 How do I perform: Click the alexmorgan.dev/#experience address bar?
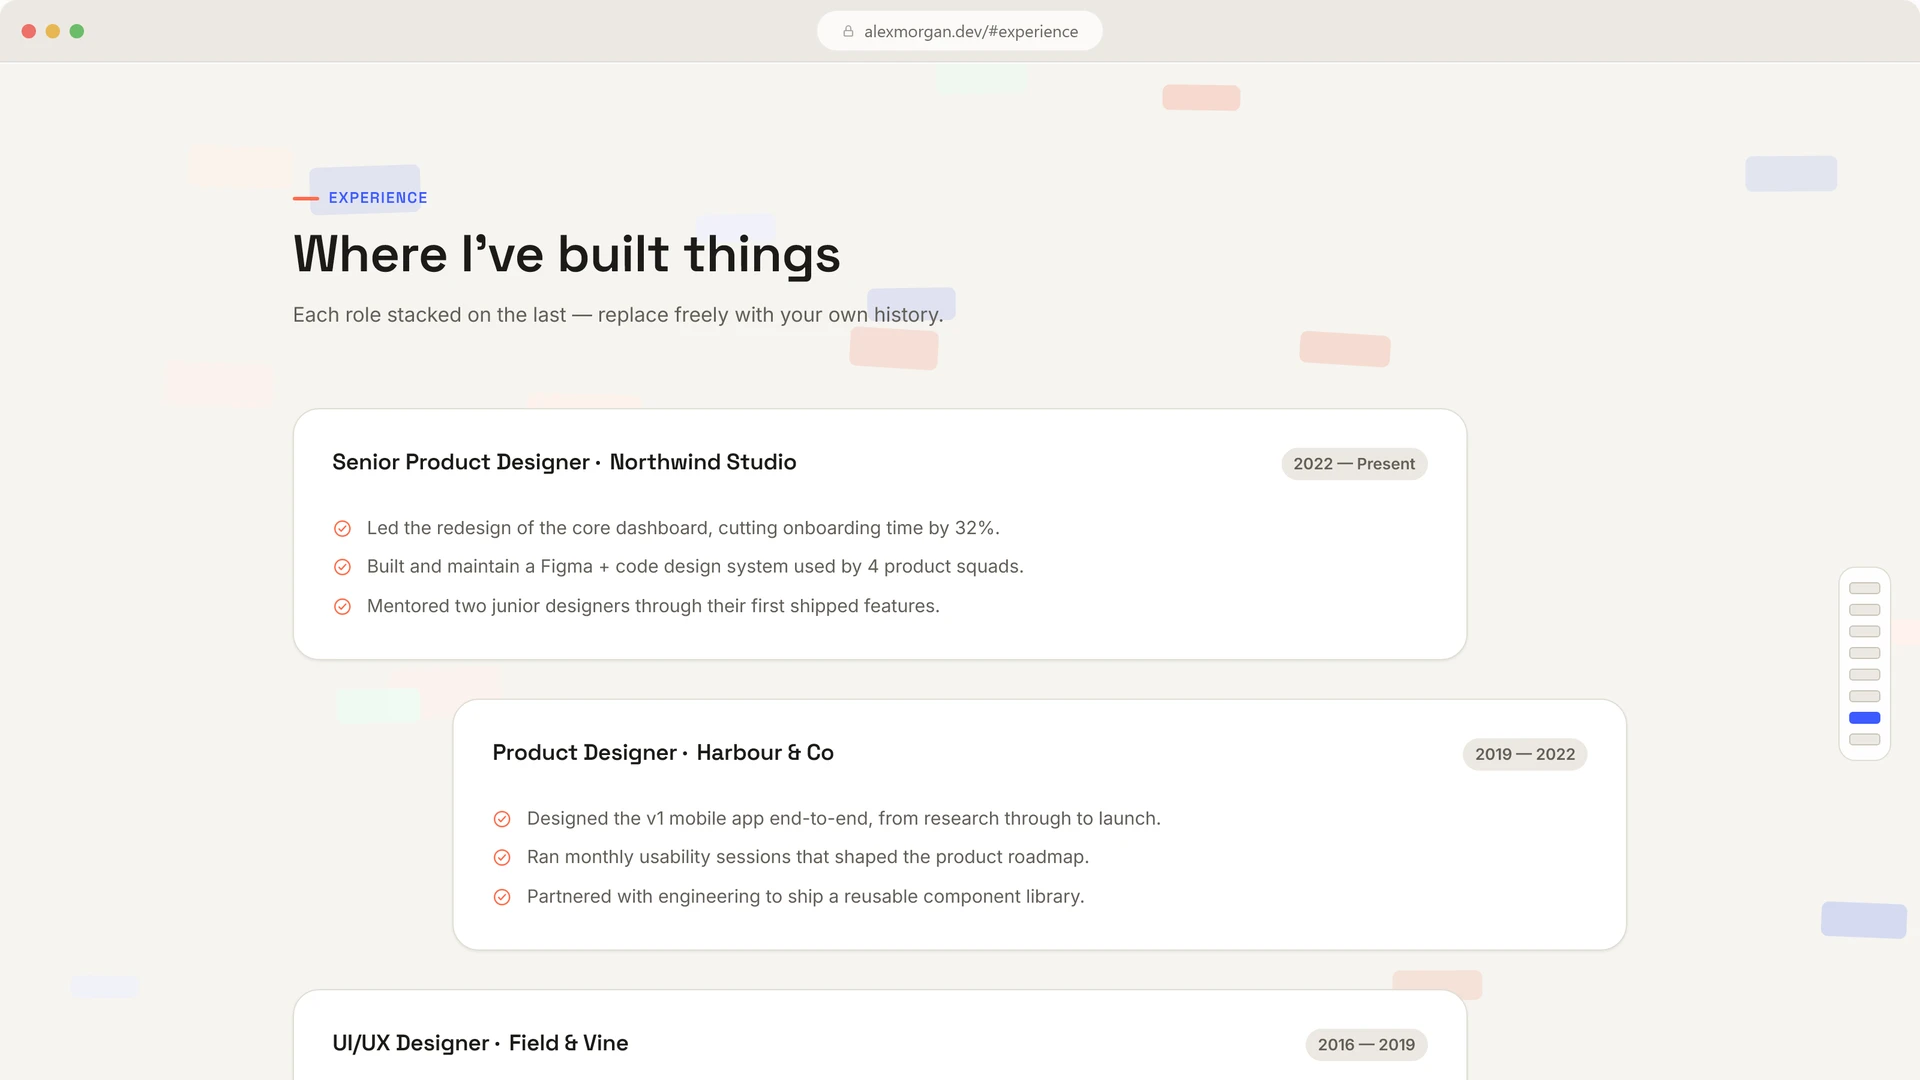pos(960,31)
